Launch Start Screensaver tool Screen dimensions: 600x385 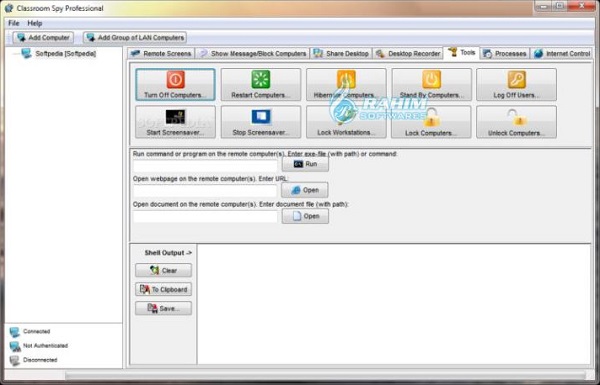tap(175, 122)
